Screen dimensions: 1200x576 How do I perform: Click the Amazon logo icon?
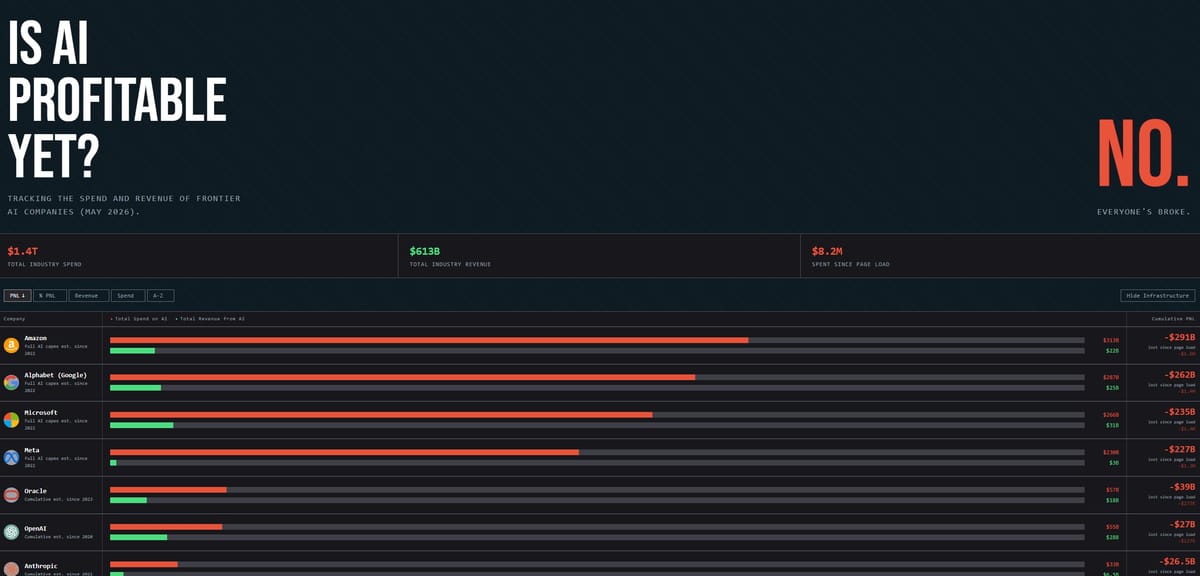[x=11, y=345]
